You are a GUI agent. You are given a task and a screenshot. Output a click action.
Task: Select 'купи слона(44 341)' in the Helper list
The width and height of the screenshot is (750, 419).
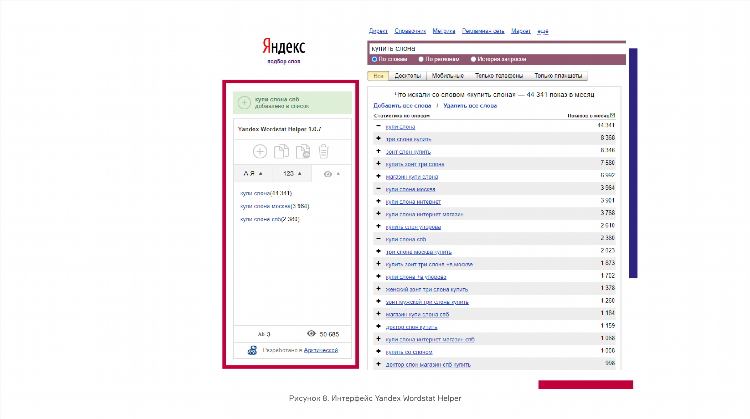coord(266,193)
